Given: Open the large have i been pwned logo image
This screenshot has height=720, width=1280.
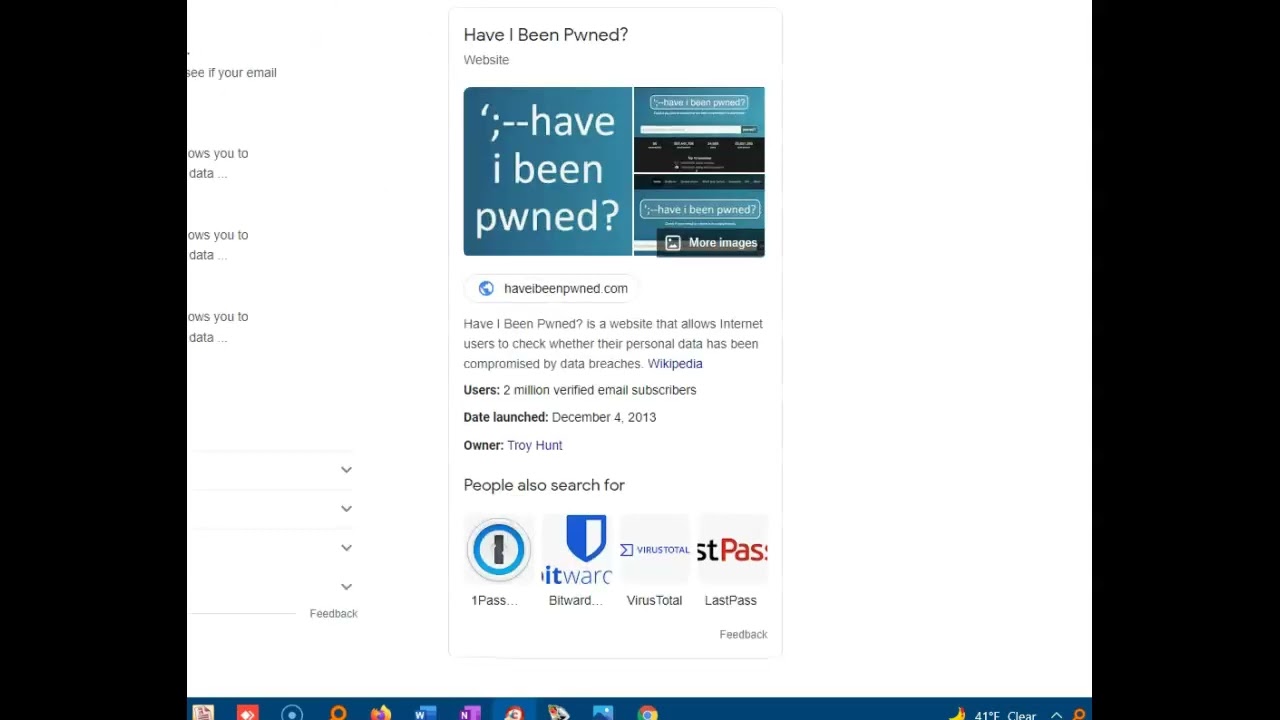Looking at the screenshot, I should point(548,171).
